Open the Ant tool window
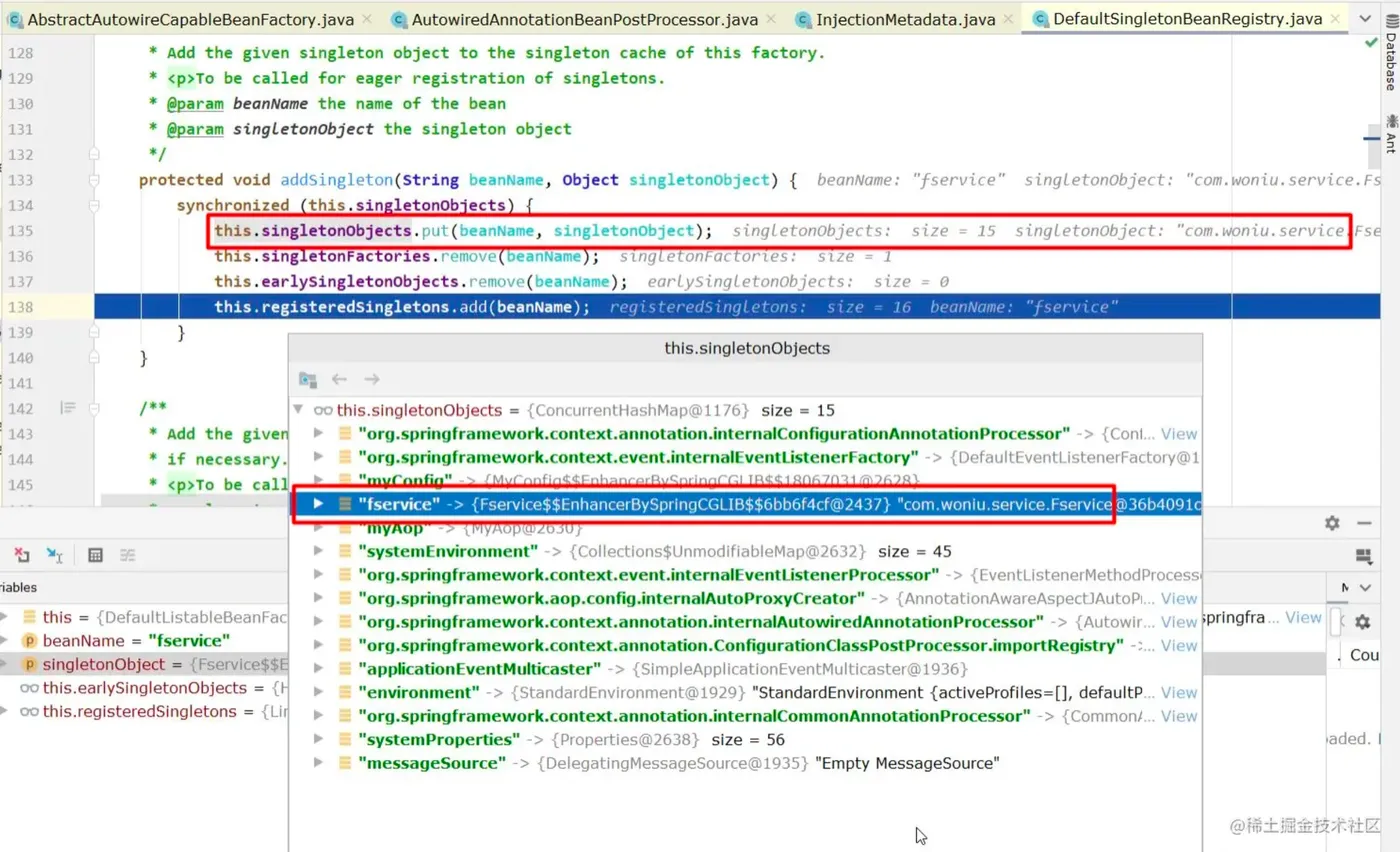 pyautogui.click(x=1390, y=133)
